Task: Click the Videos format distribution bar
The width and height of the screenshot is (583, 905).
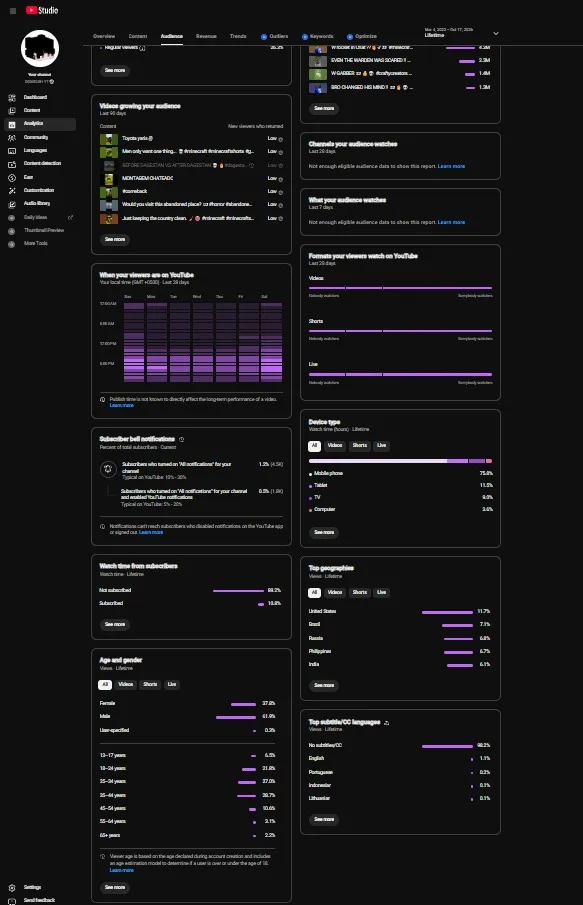Action: (400, 287)
